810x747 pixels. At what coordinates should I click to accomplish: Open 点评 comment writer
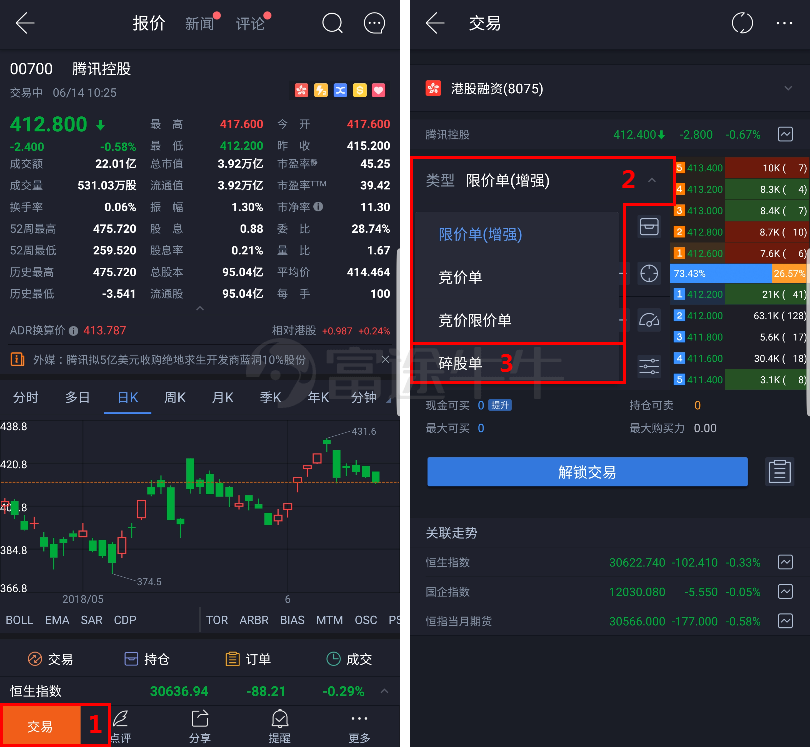(120, 726)
